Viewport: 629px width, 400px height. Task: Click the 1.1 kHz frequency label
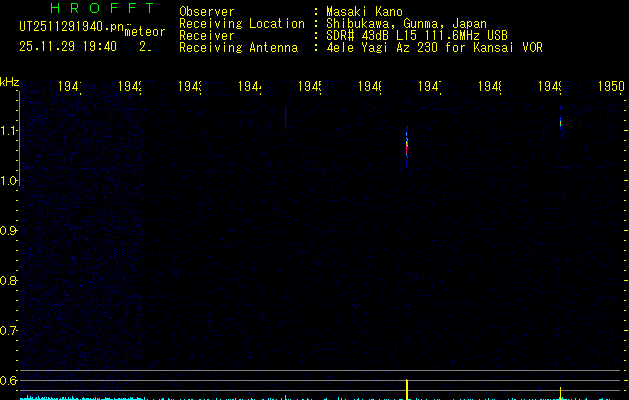click(x=8, y=130)
